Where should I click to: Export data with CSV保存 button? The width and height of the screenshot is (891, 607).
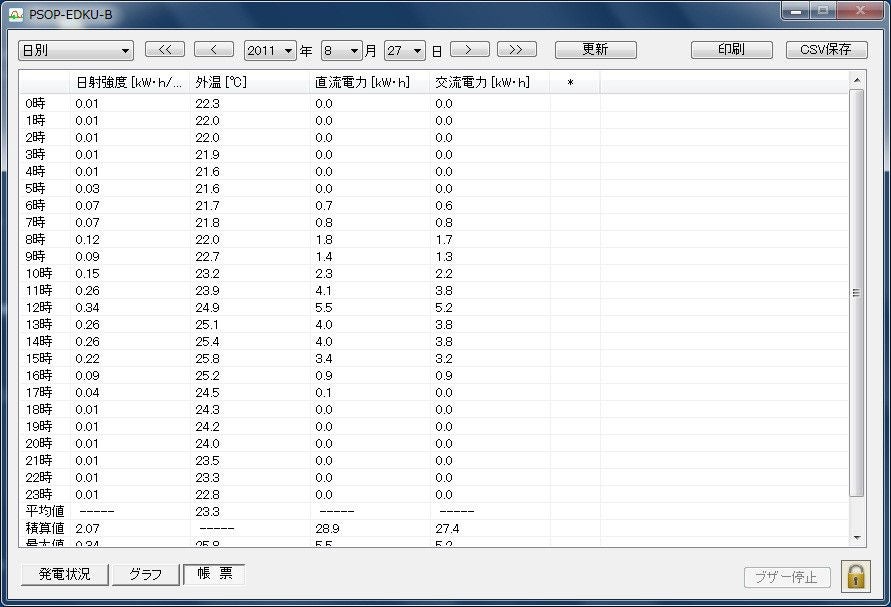click(x=825, y=50)
